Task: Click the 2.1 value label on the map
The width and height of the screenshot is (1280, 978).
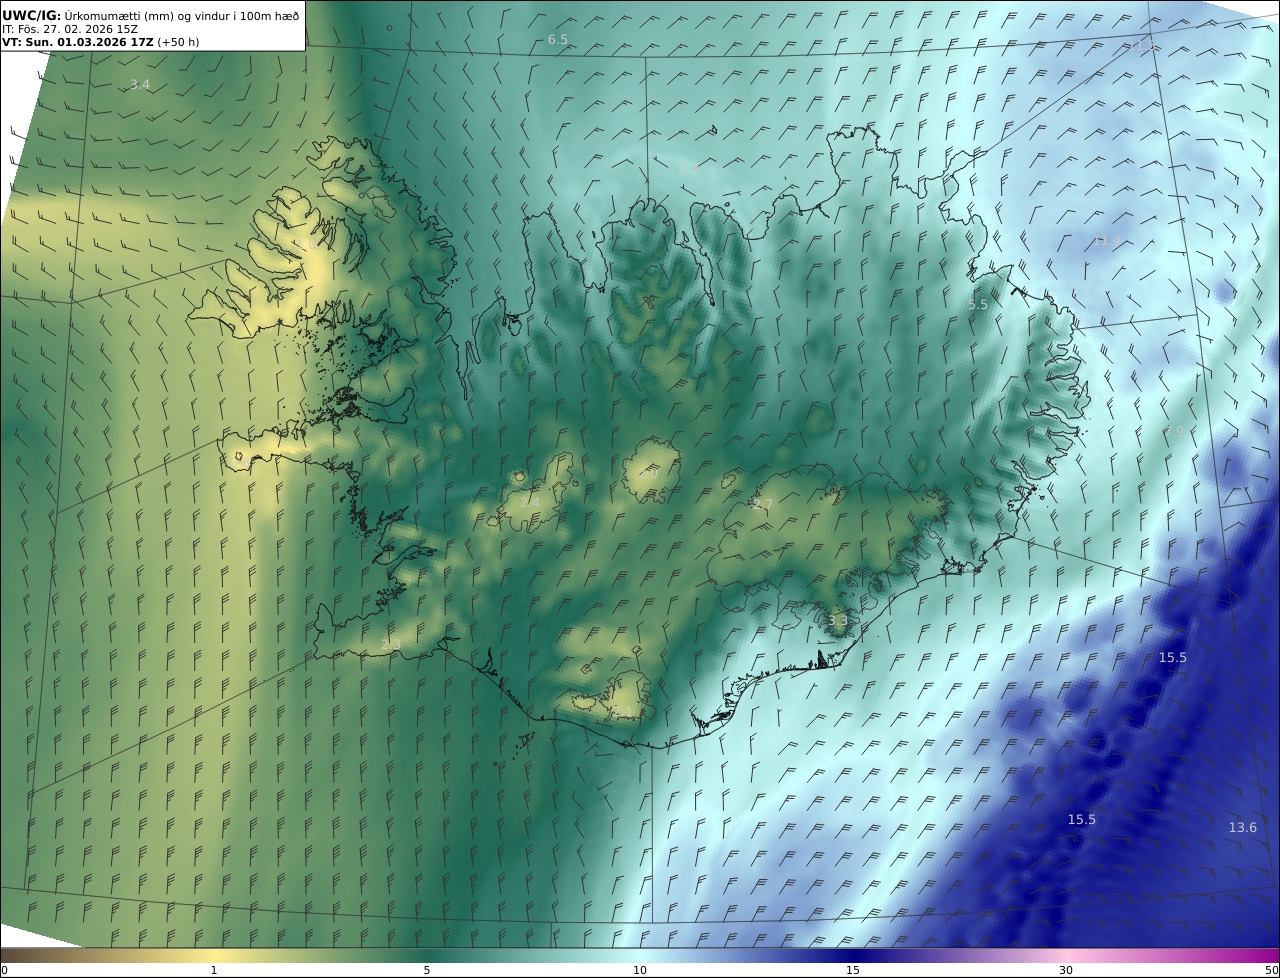Action: tap(622, 711)
